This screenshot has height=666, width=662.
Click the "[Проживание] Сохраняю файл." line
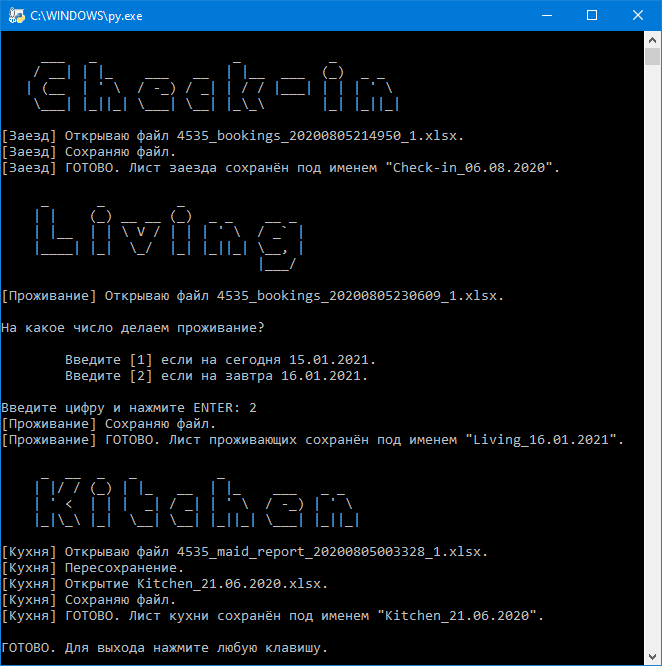[x=109, y=424]
